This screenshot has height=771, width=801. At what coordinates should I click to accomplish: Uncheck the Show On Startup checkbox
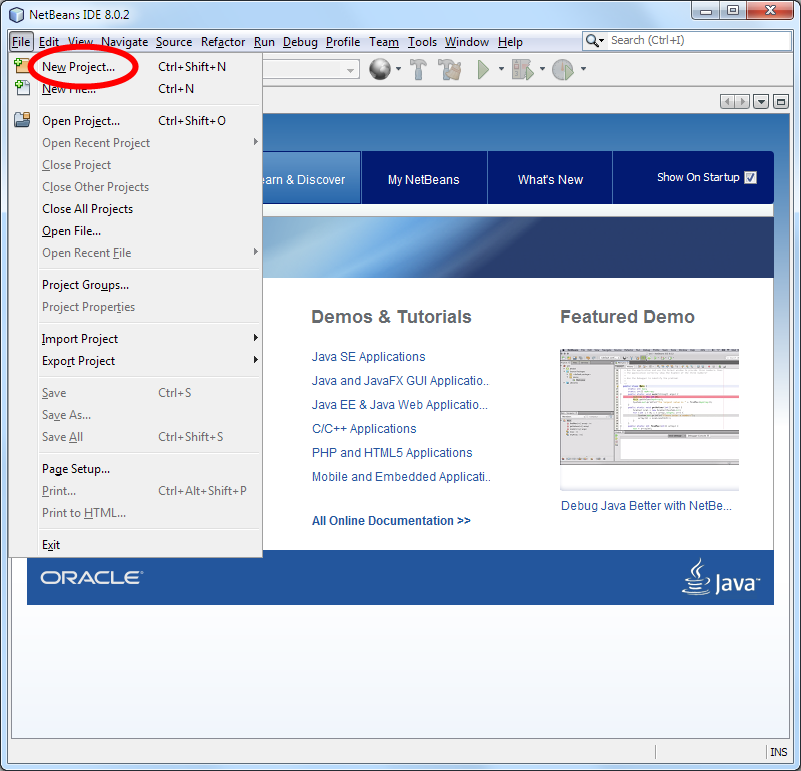(750, 178)
